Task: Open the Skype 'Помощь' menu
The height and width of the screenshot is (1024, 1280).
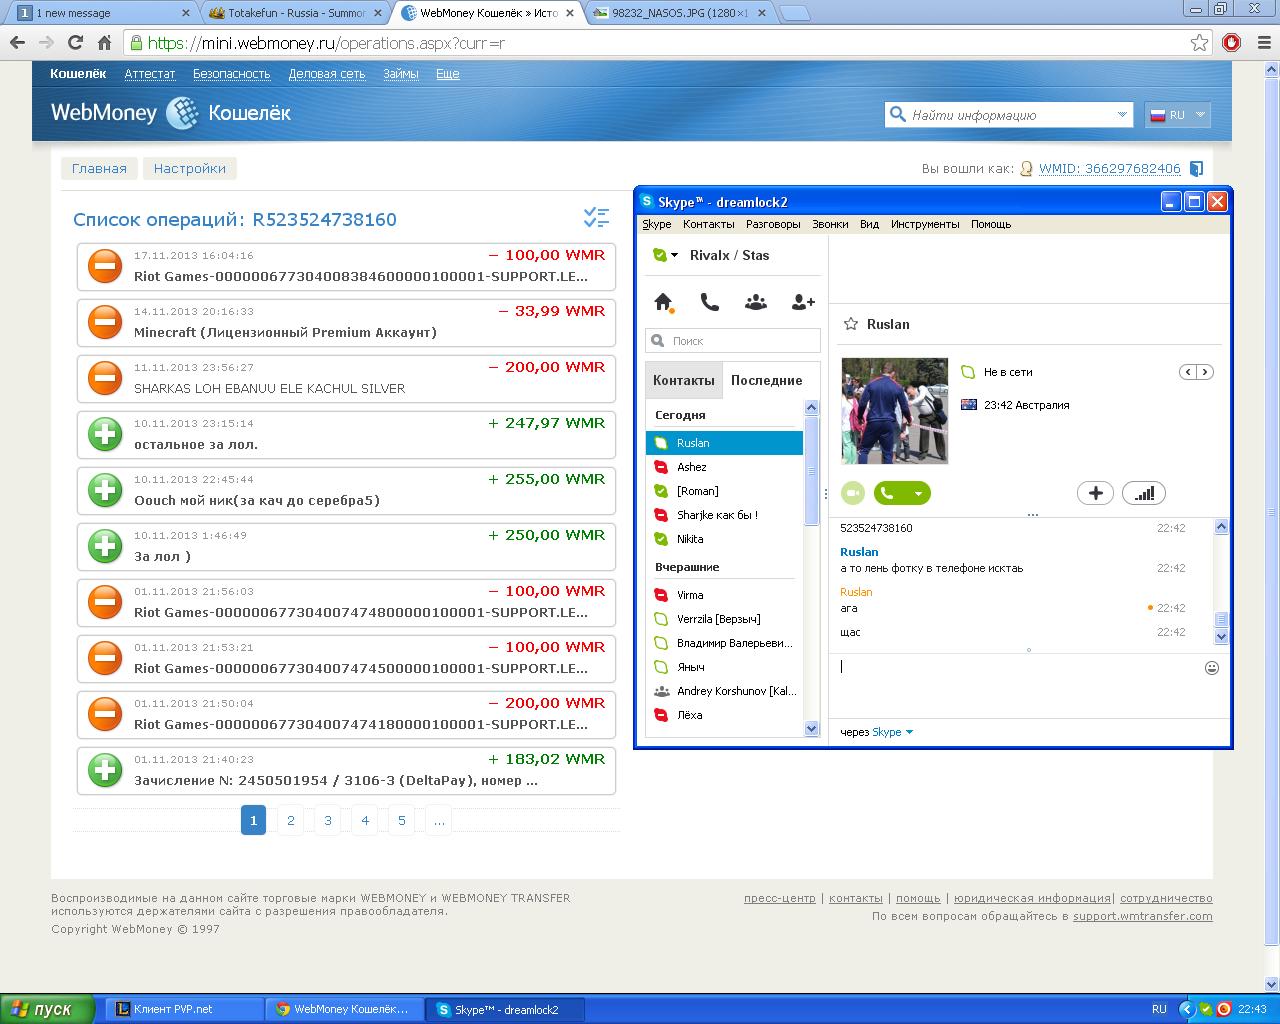Action: click(x=991, y=224)
